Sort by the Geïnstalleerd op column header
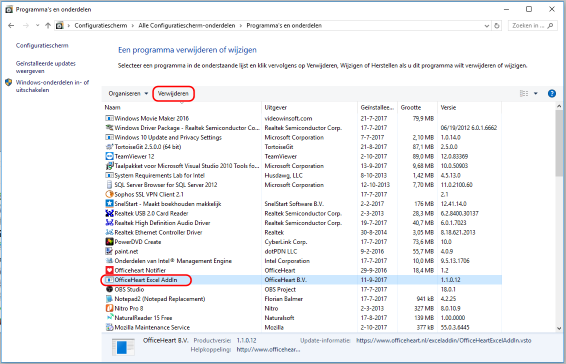Screen dimensions: 566x364 tap(377, 108)
